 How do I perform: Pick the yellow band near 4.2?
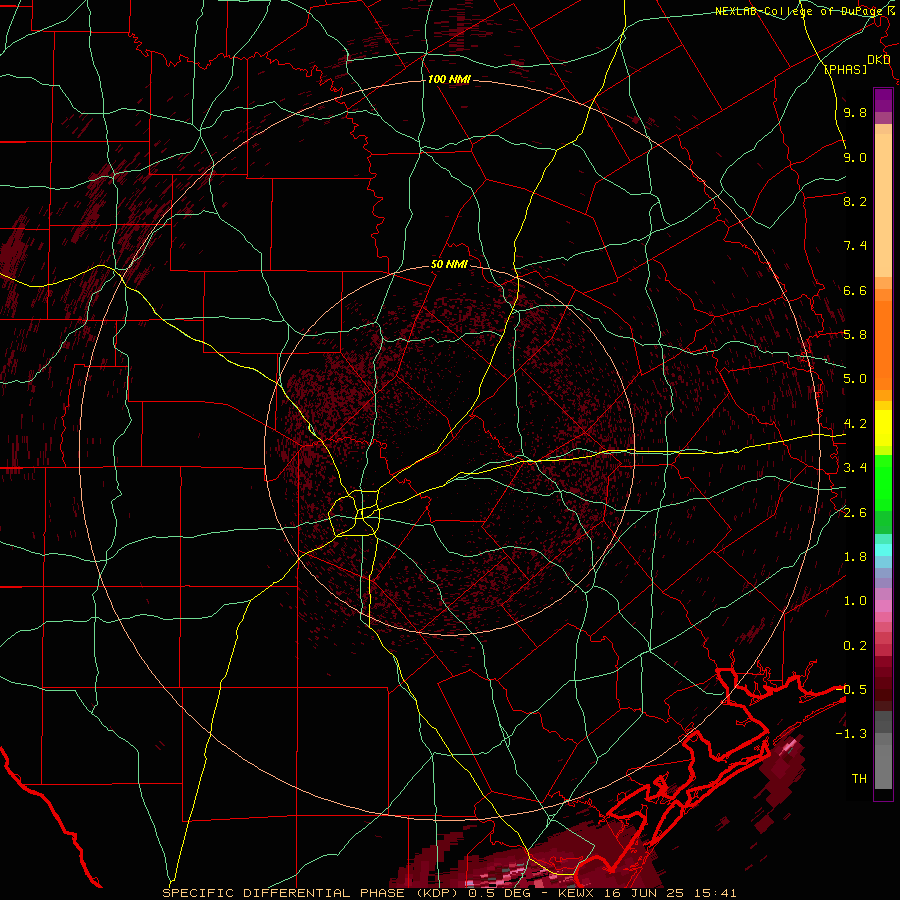coord(883,428)
